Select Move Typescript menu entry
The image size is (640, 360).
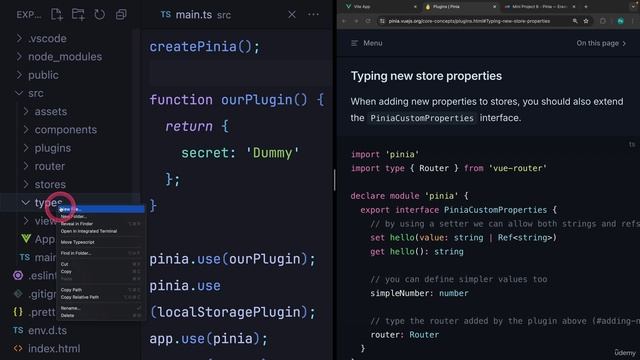(101, 242)
